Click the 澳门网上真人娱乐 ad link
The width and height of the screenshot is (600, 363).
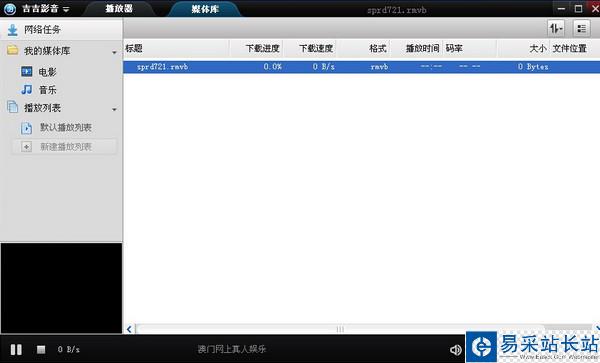232,349
